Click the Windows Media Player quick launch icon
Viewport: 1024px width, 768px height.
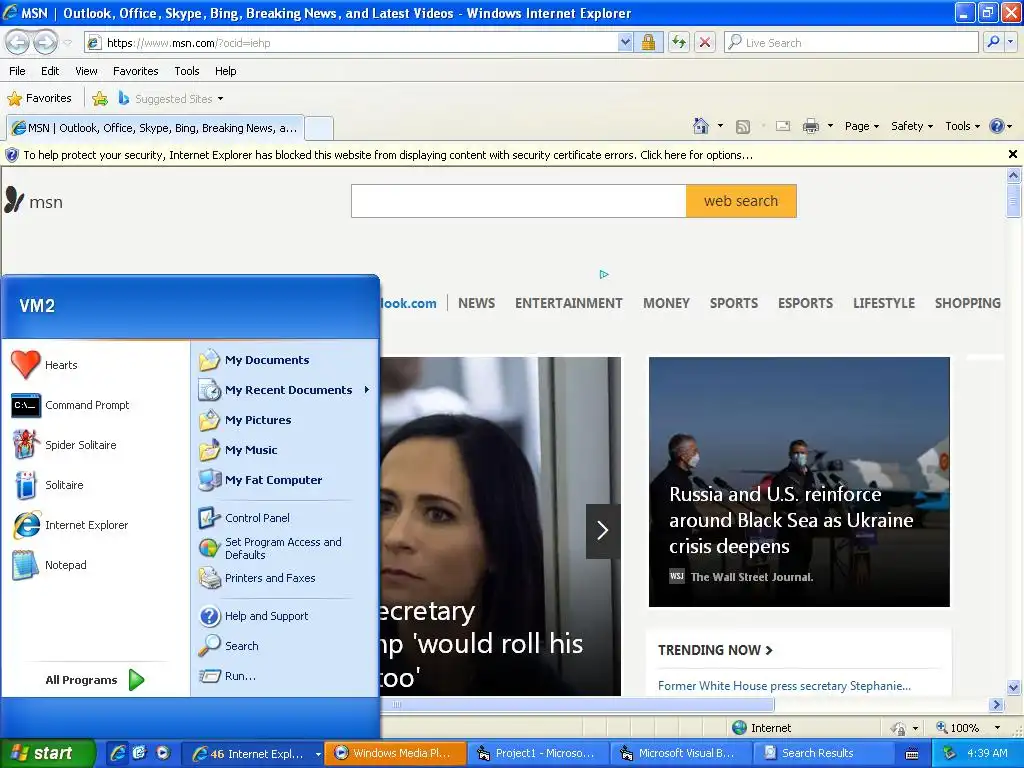pos(163,753)
